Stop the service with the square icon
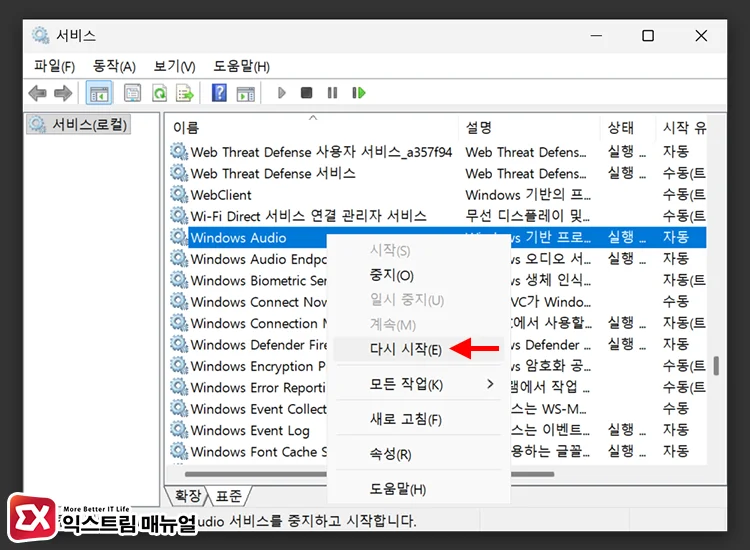 tap(307, 93)
